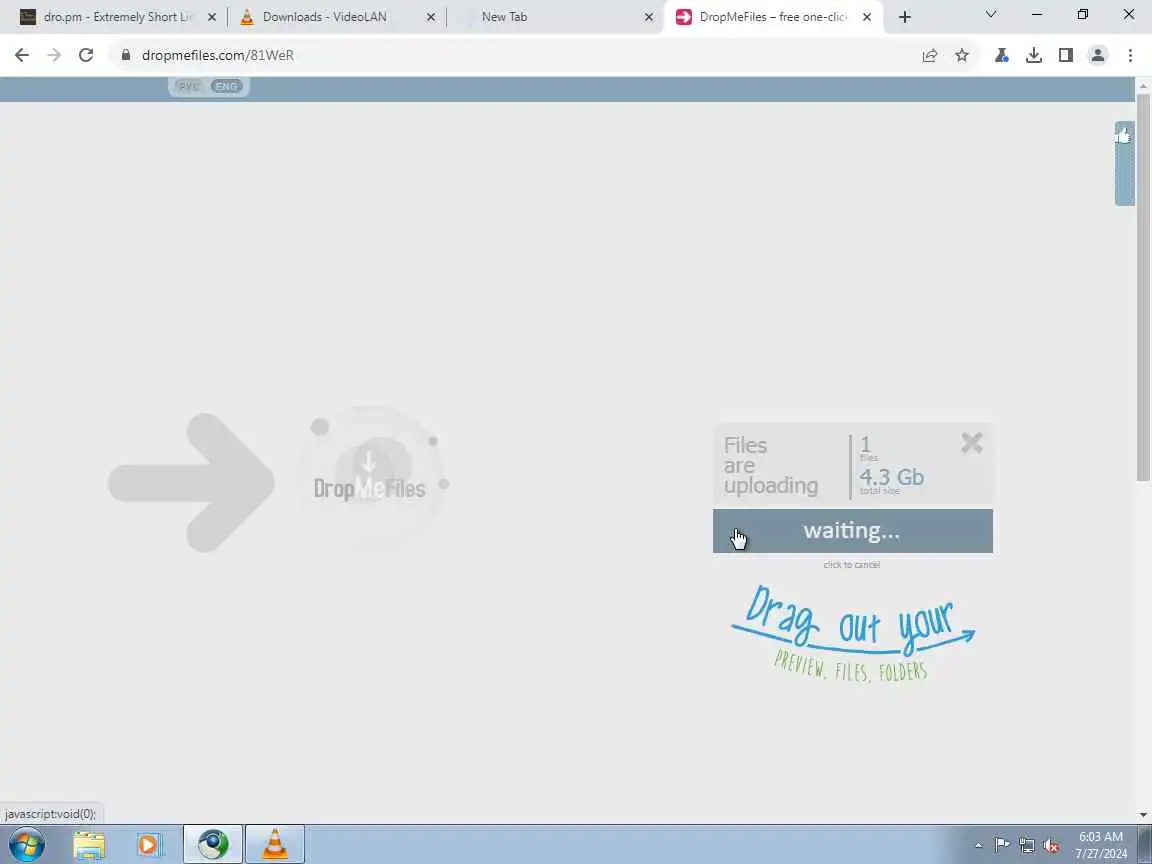Close the New Tab tab
The image size is (1152, 864).
[x=649, y=17]
